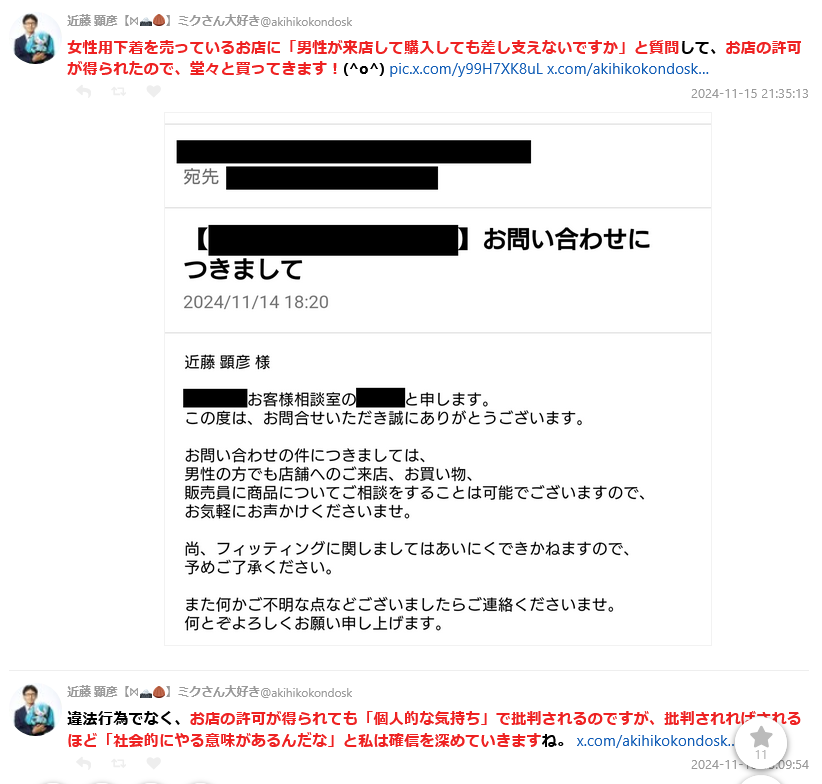This screenshot has width=822, height=784.
Task: Retweet the second tweet about 批判
Action: point(119,763)
